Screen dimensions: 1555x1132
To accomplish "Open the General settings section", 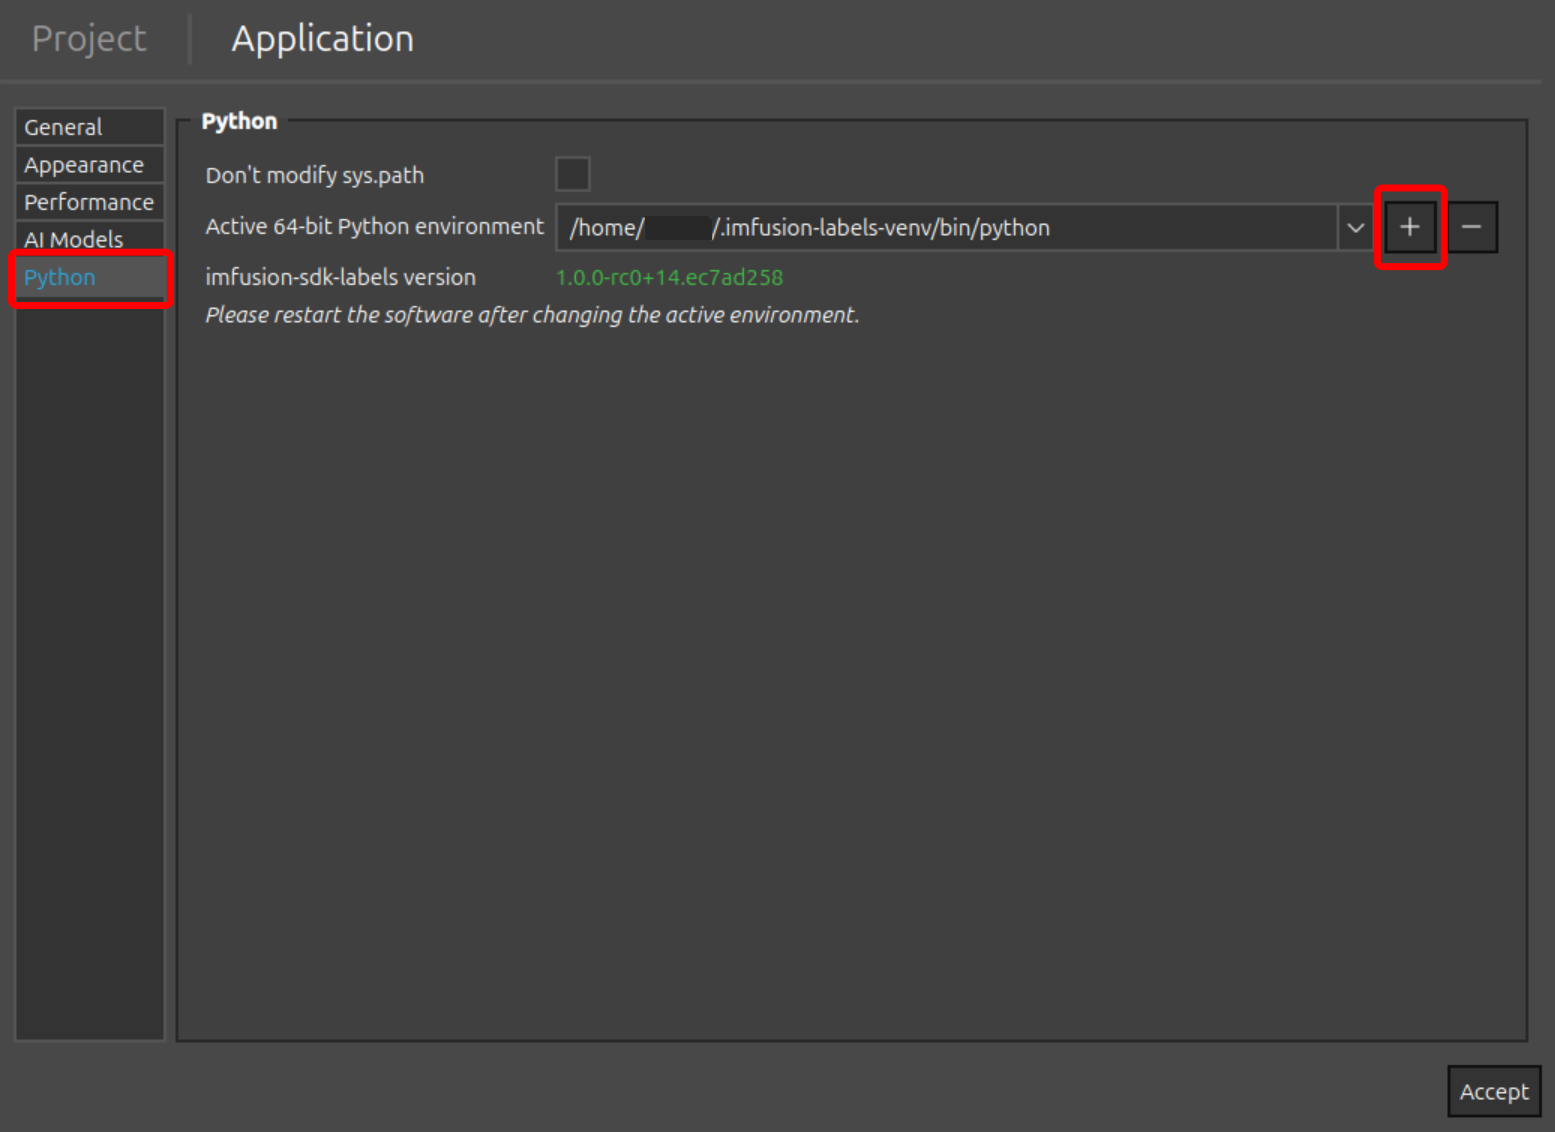I will tap(90, 127).
